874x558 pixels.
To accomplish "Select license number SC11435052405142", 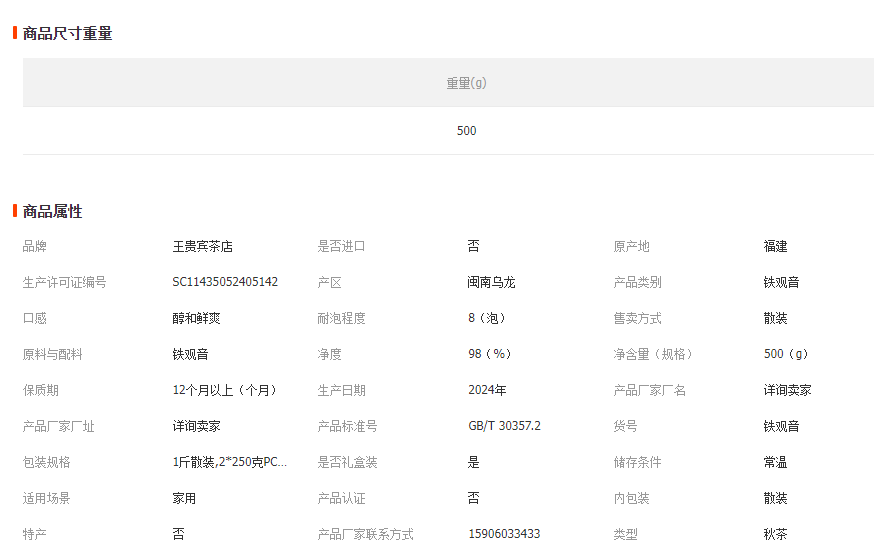I will point(225,282).
